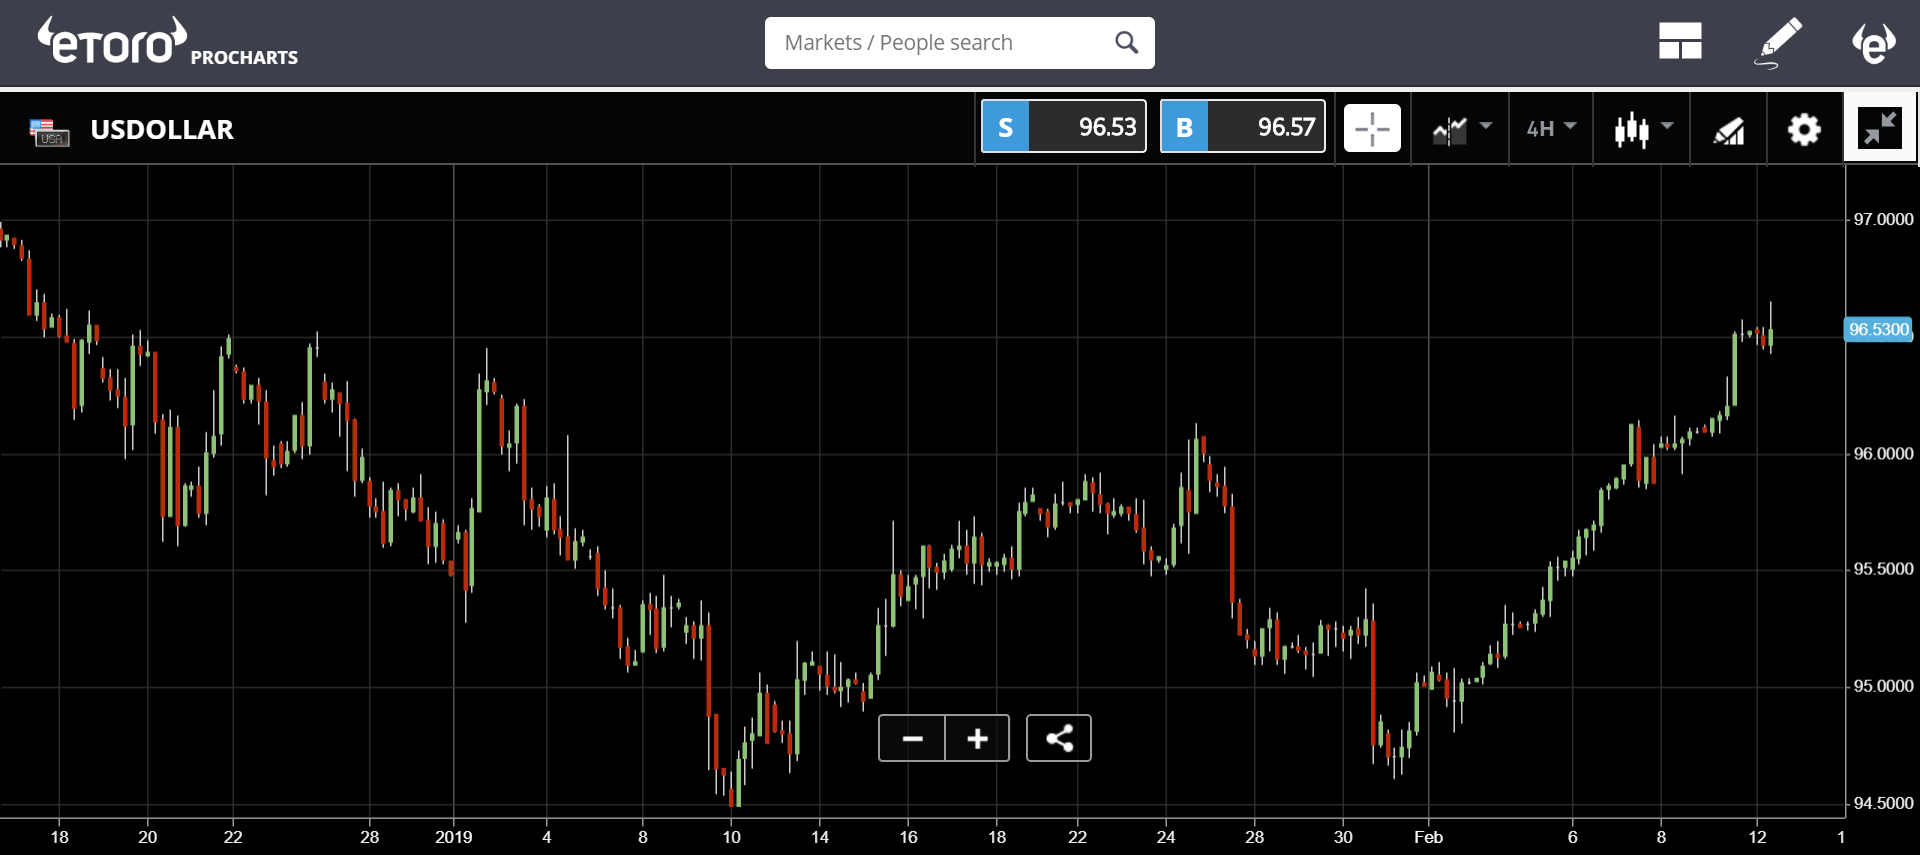Open the 4H timeframe dropdown

[1550, 128]
